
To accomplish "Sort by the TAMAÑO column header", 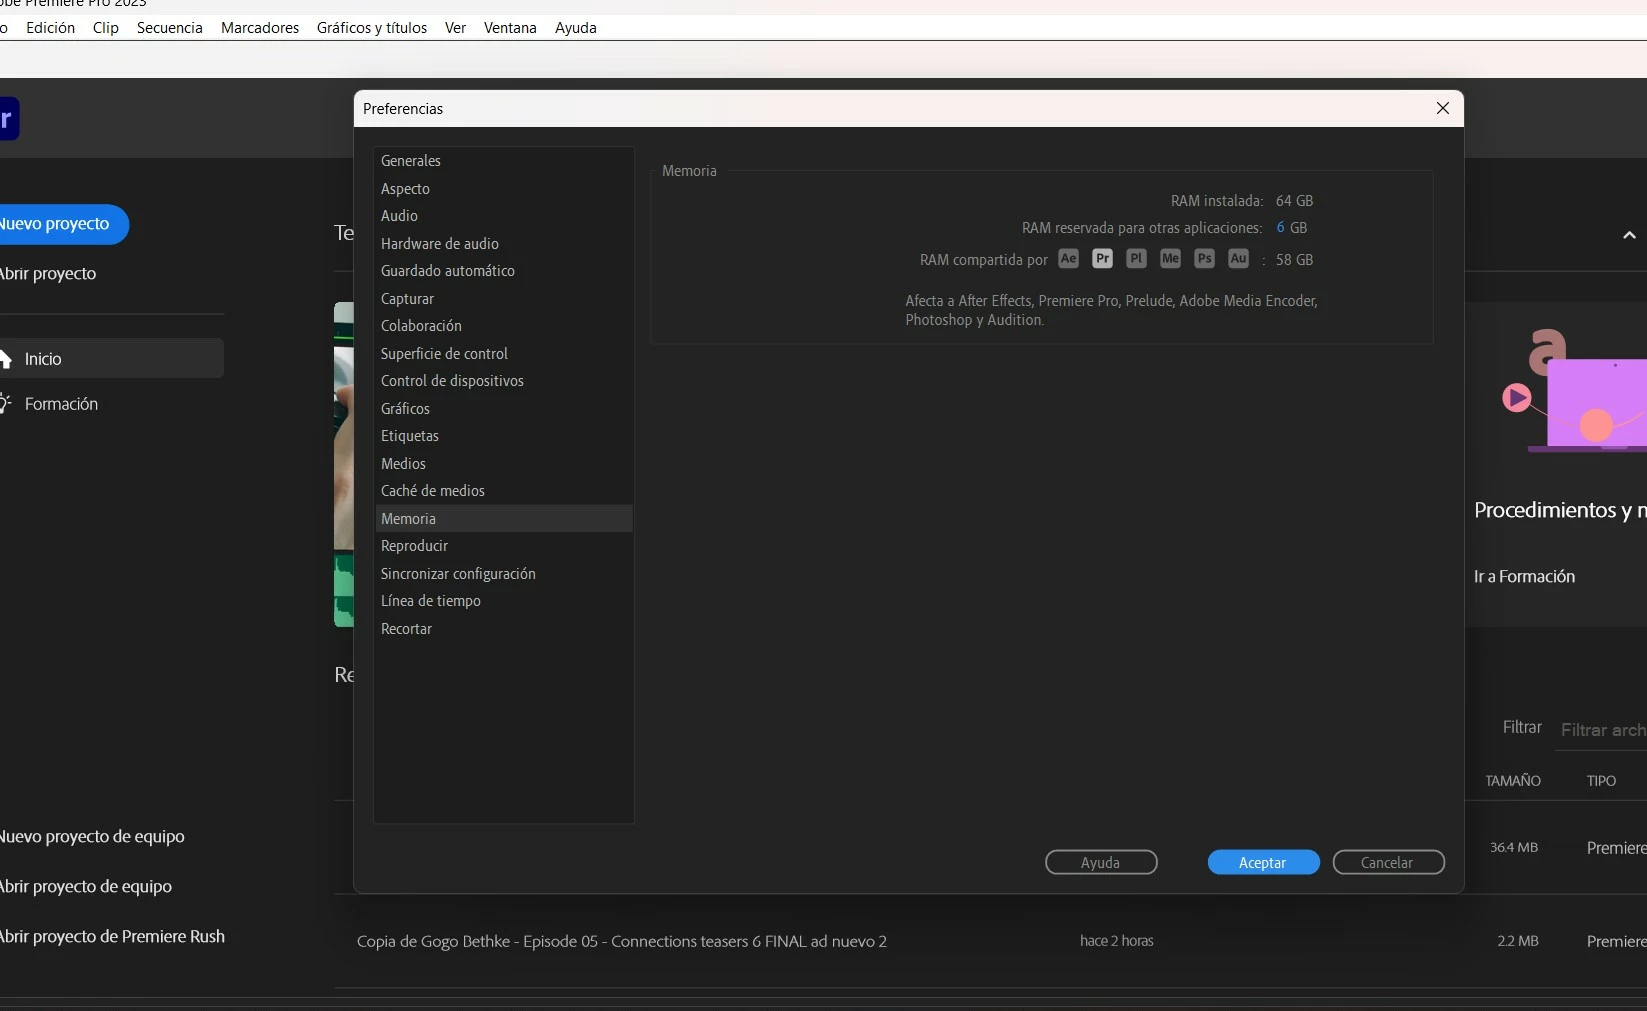I will [x=1512, y=781].
